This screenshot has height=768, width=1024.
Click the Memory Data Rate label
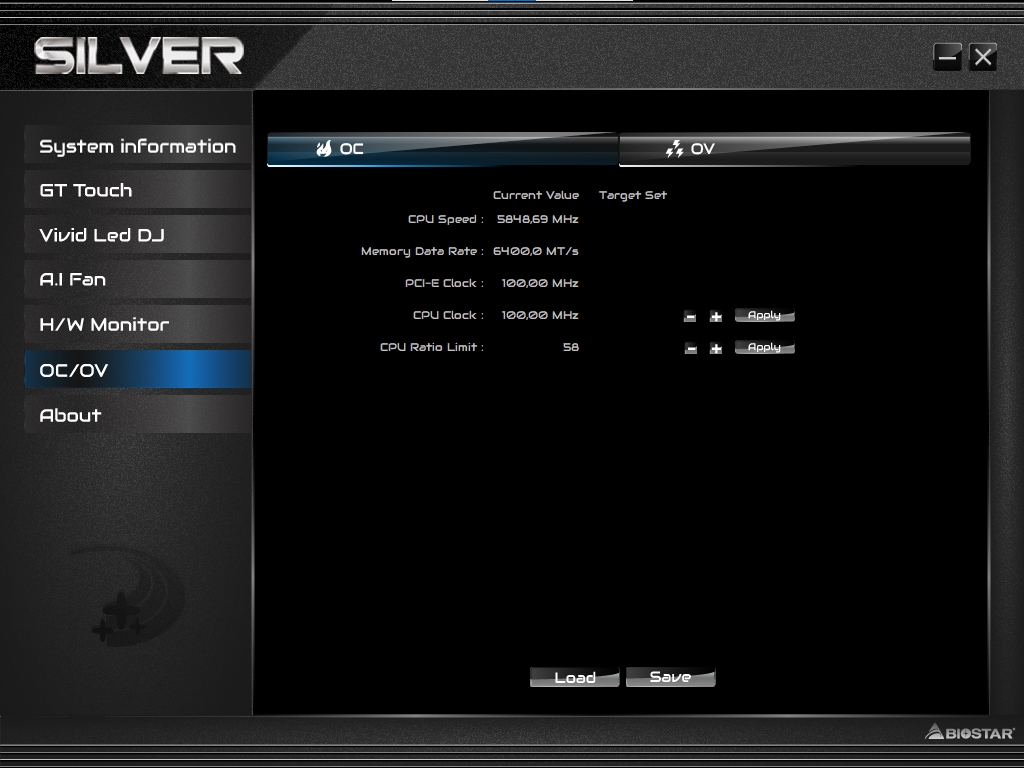coord(423,251)
